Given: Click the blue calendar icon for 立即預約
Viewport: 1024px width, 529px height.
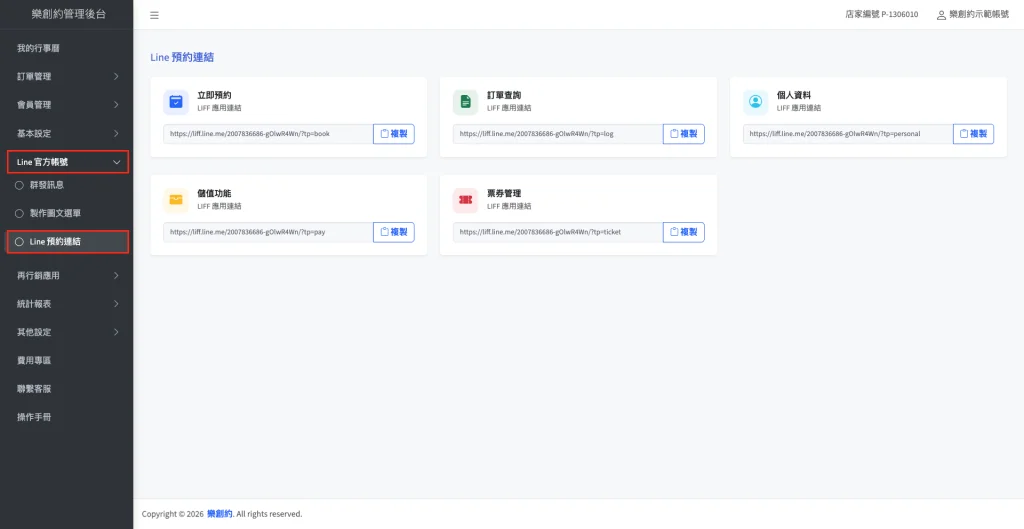Looking at the screenshot, I should [x=176, y=101].
